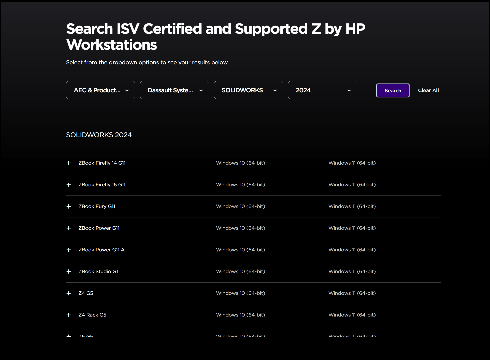Click Windows 11 (64-bit) in ZBook Firefly 14 G11 row

(x=352, y=163)
